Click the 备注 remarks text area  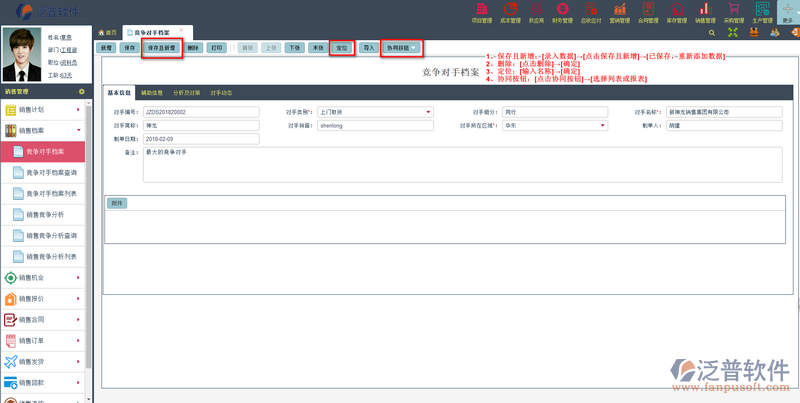[462, 165]
